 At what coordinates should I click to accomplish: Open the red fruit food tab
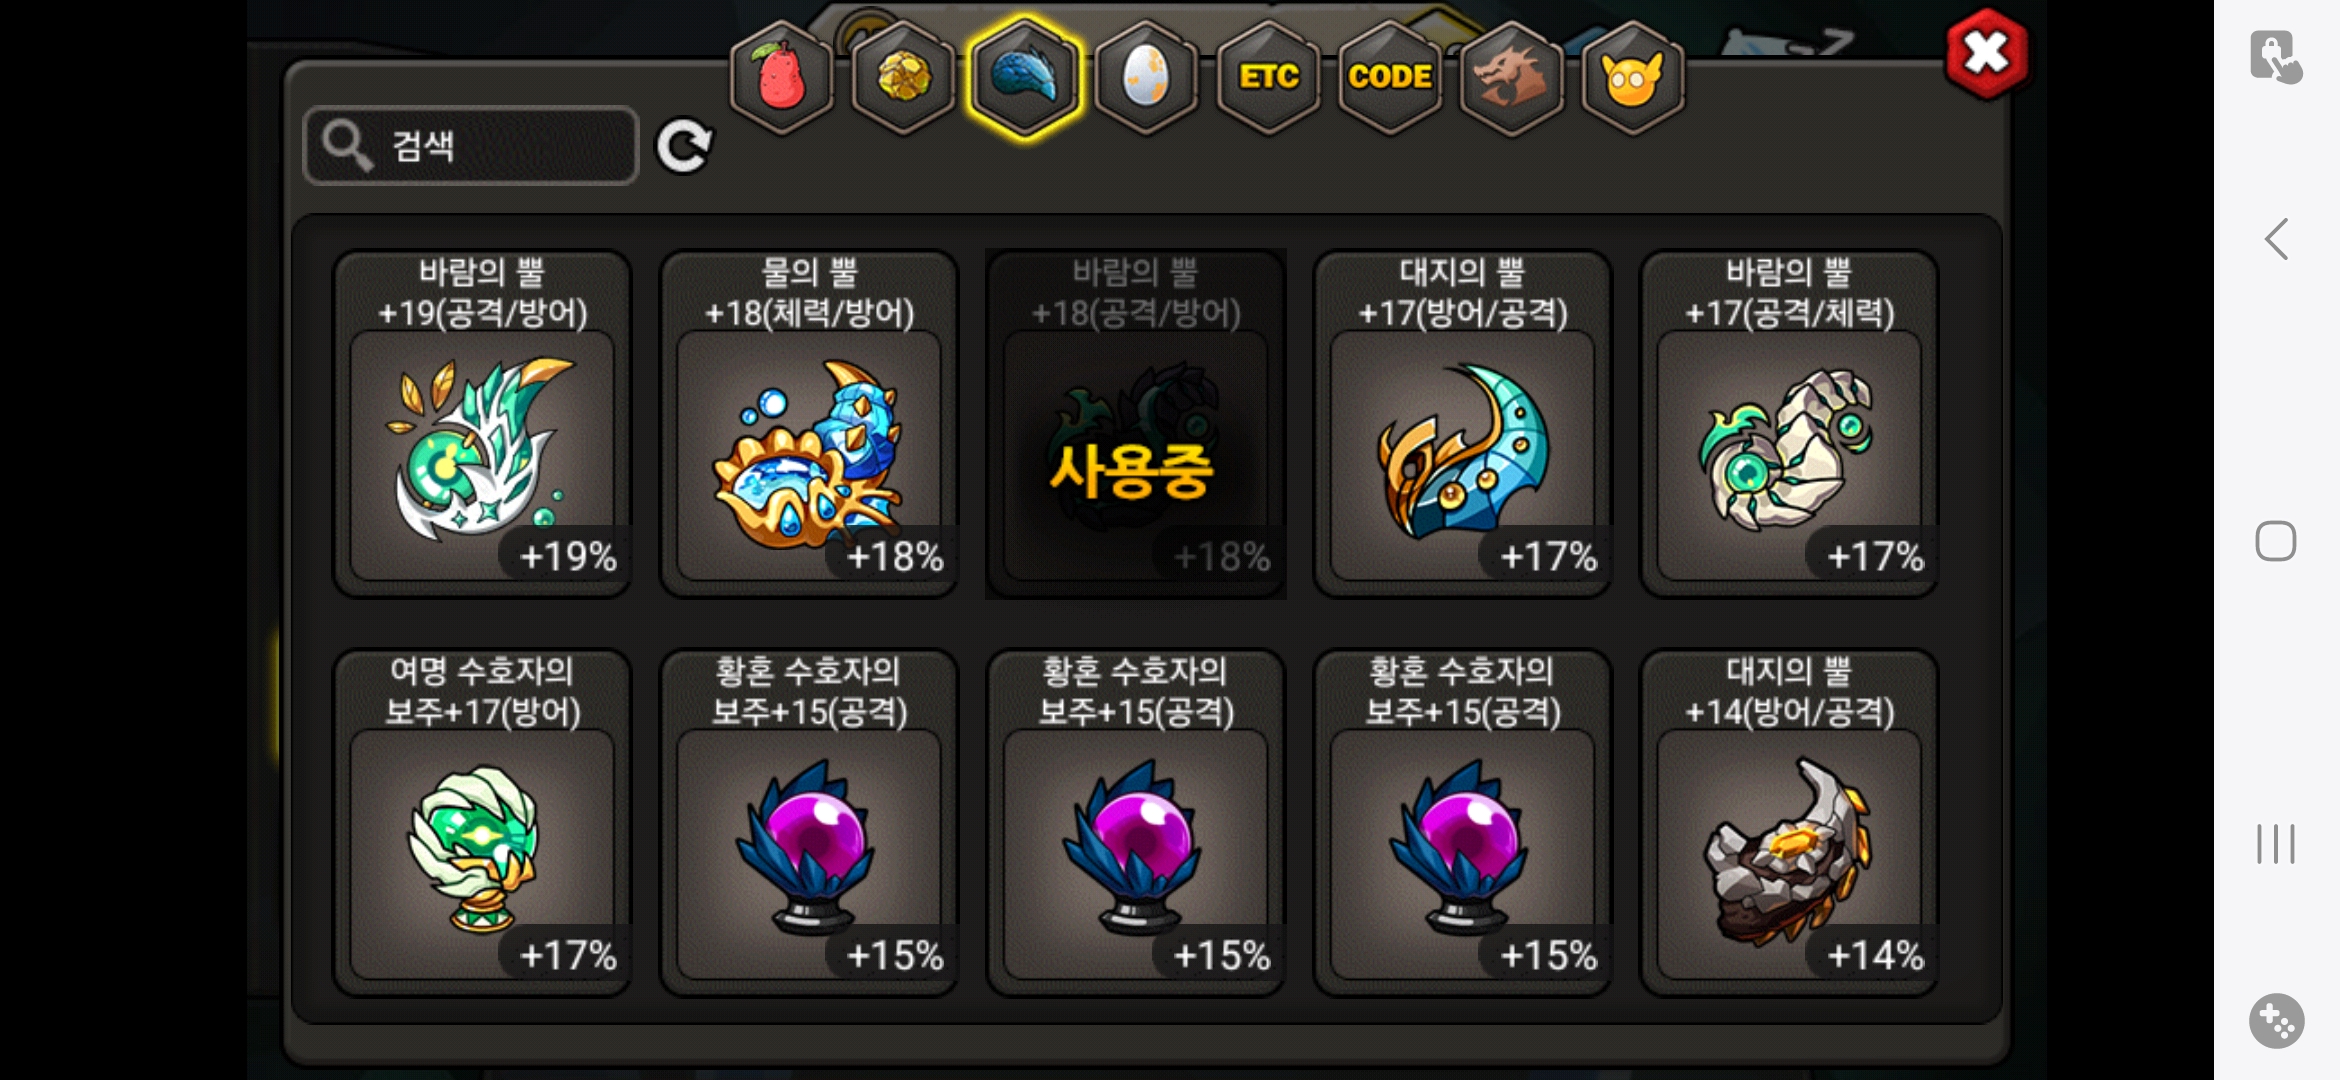[781, 77]
